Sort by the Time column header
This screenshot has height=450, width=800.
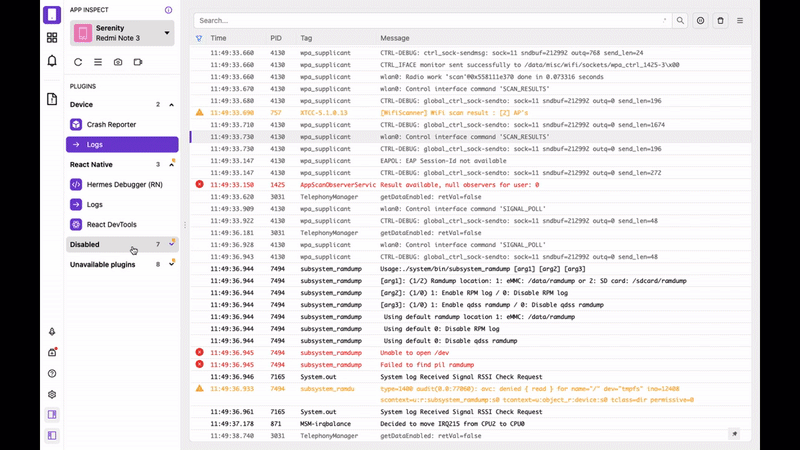click(x=218, y=38)
